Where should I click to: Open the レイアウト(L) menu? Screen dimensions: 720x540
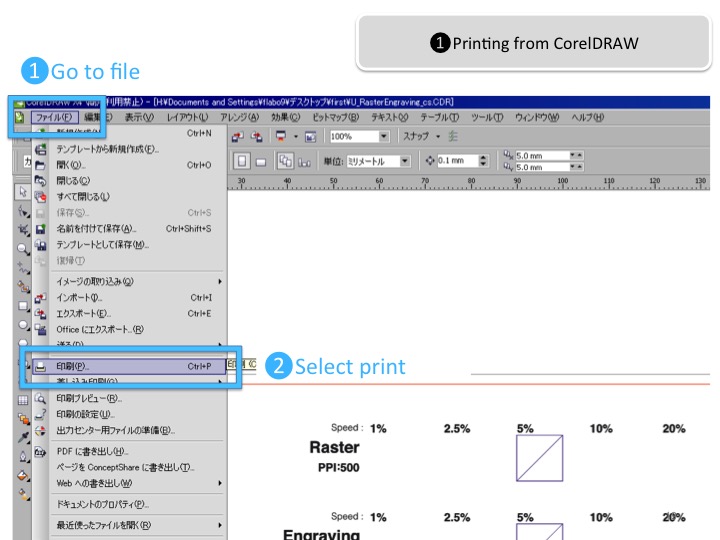(x=187, y=117)
